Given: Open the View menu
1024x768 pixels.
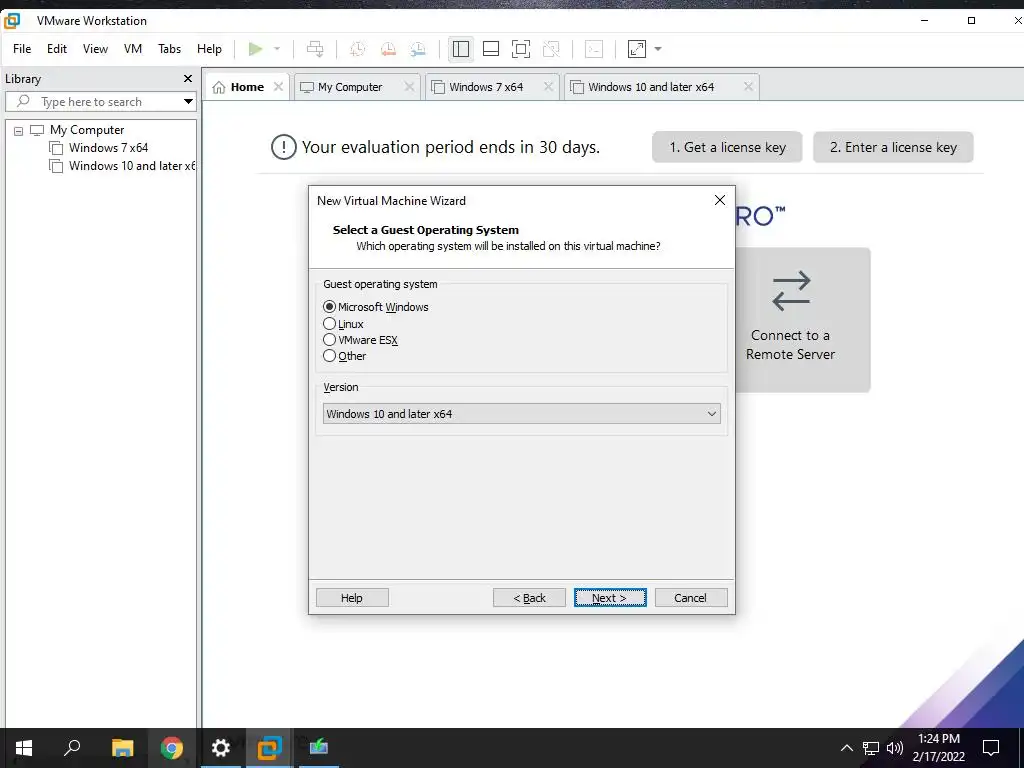Looking at the screenshot, I should [95, 49].
